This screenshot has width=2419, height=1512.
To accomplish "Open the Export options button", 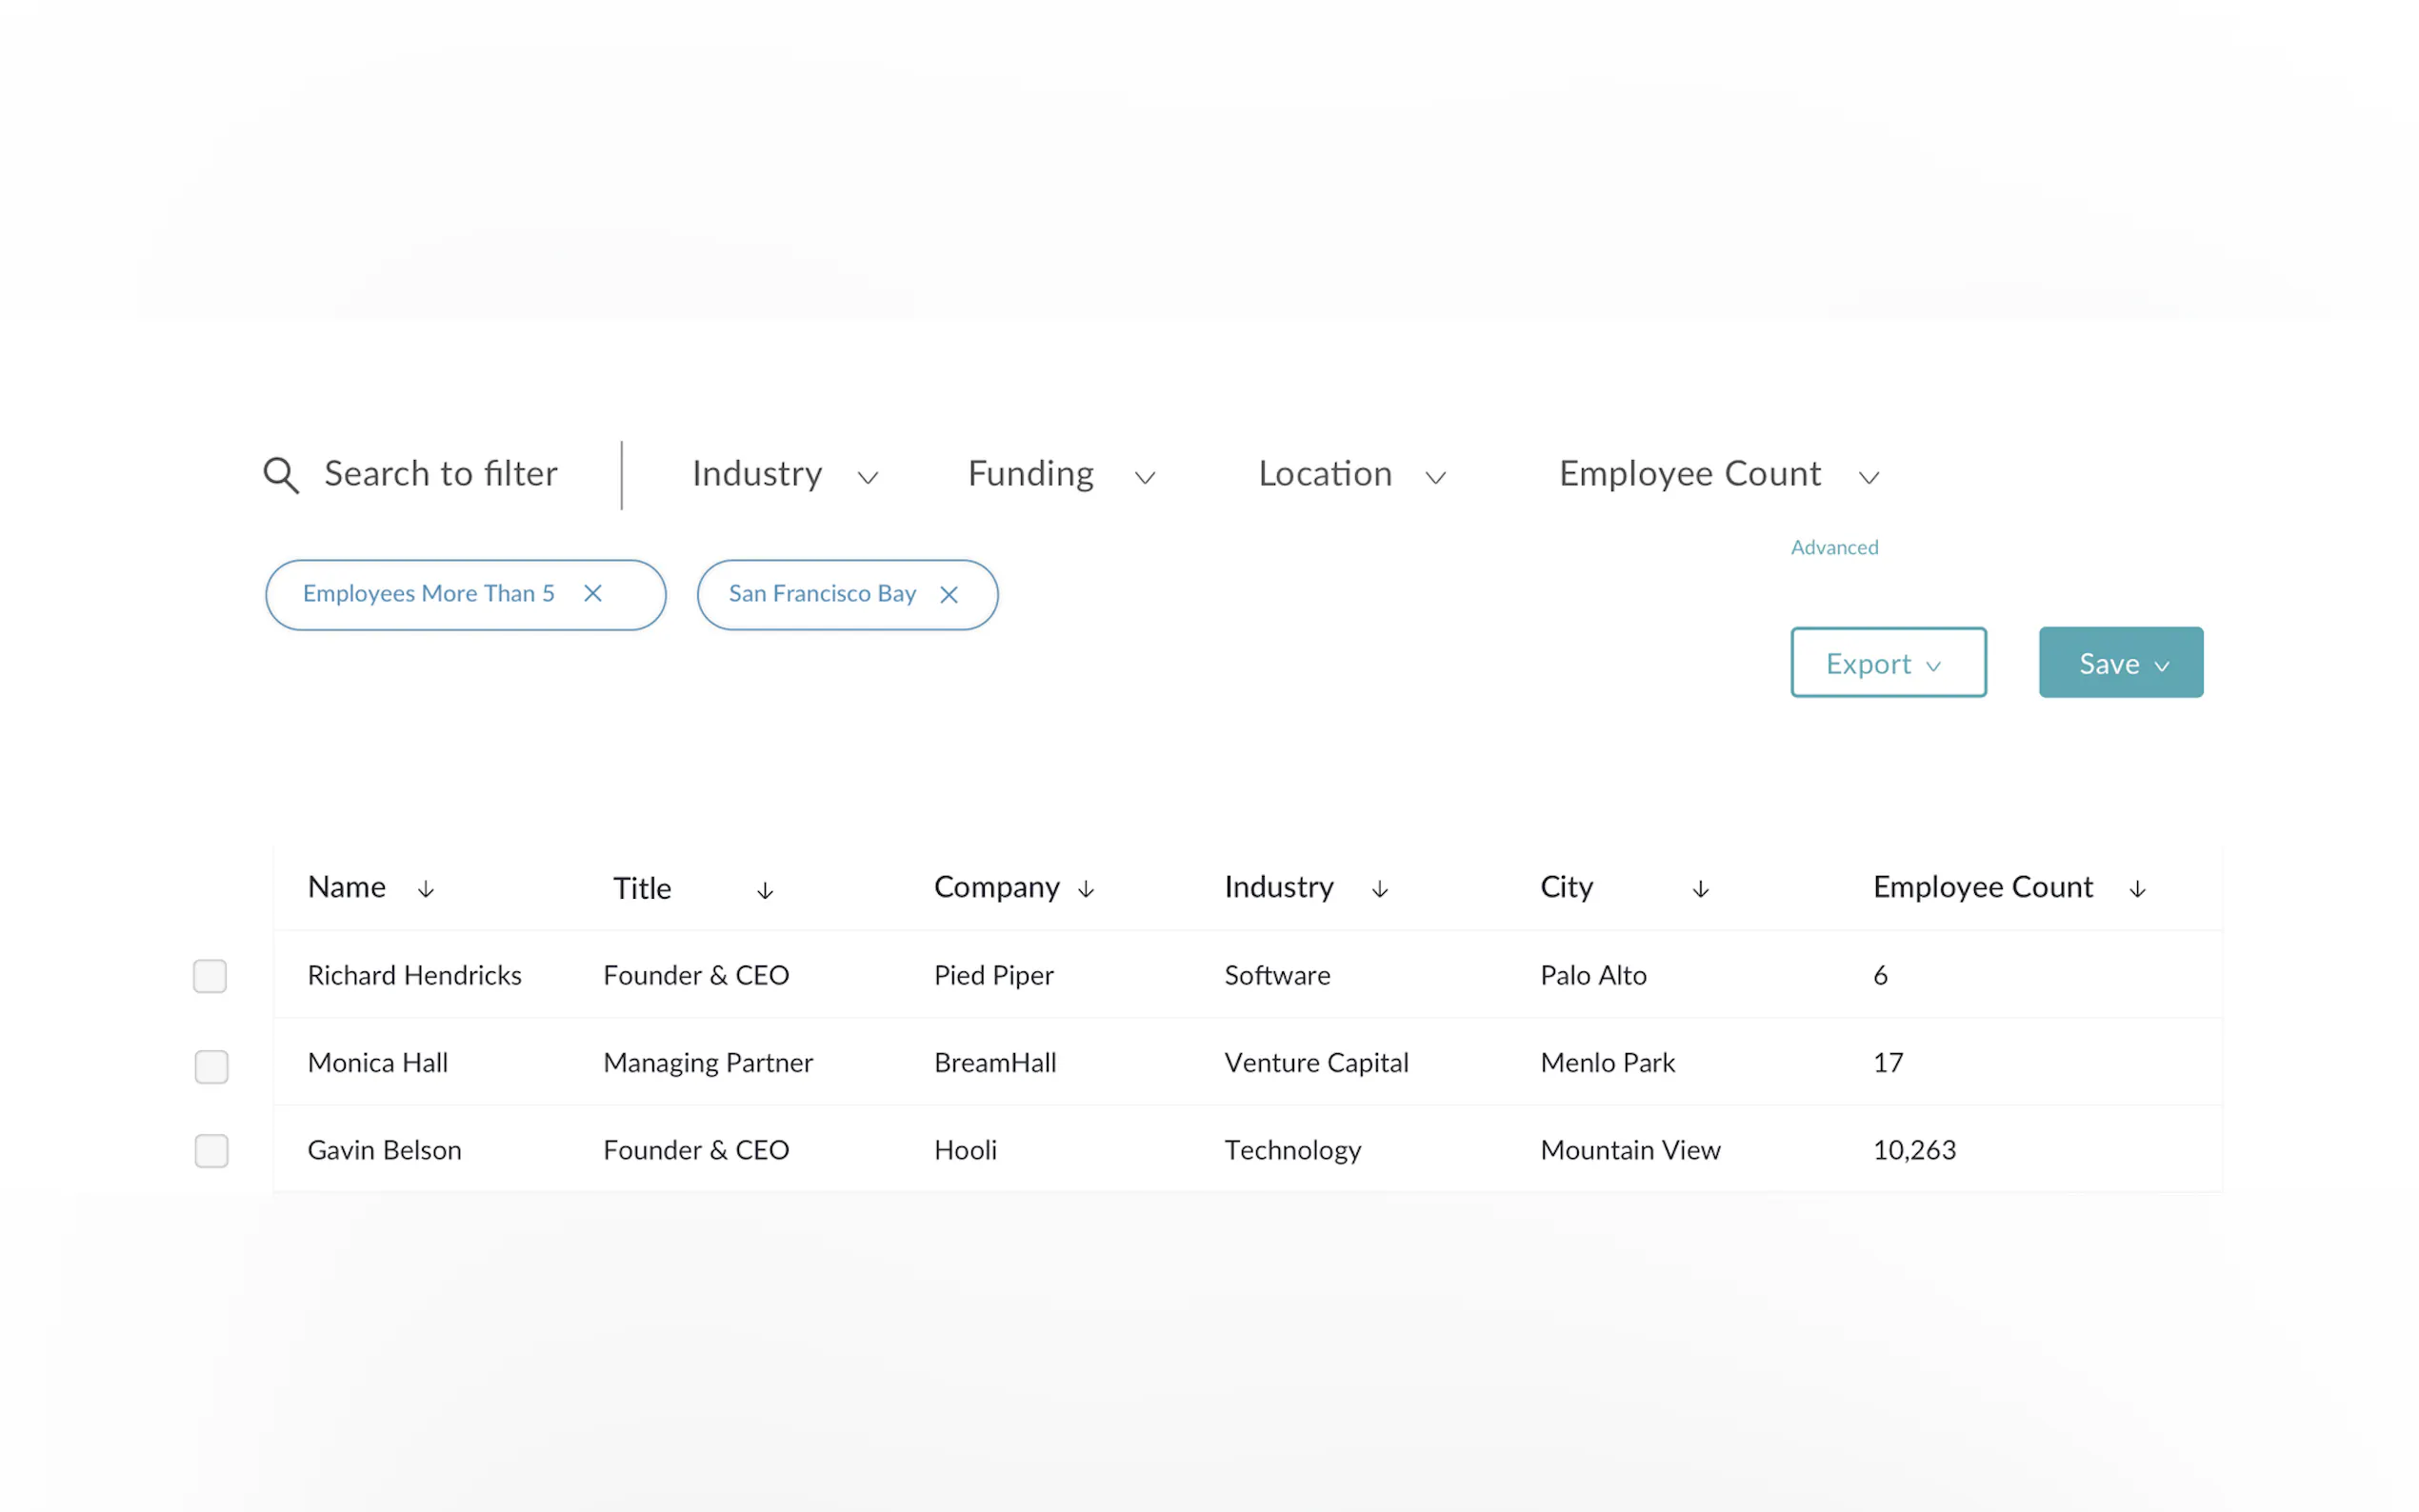I will [1887, 663].
